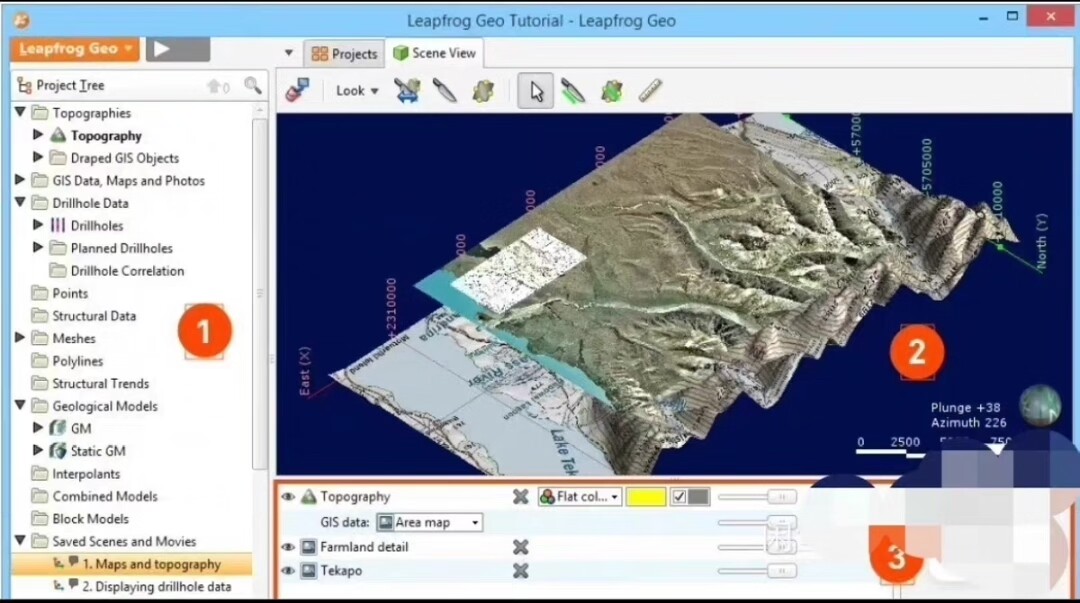The width and height of the screenshot is (1080, 603).
Task: Click the search icon in Project Tree
Action: 253,85
